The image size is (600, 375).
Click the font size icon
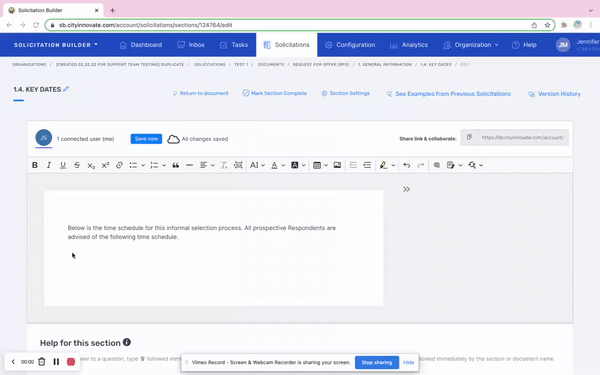[x=254, y=165]
